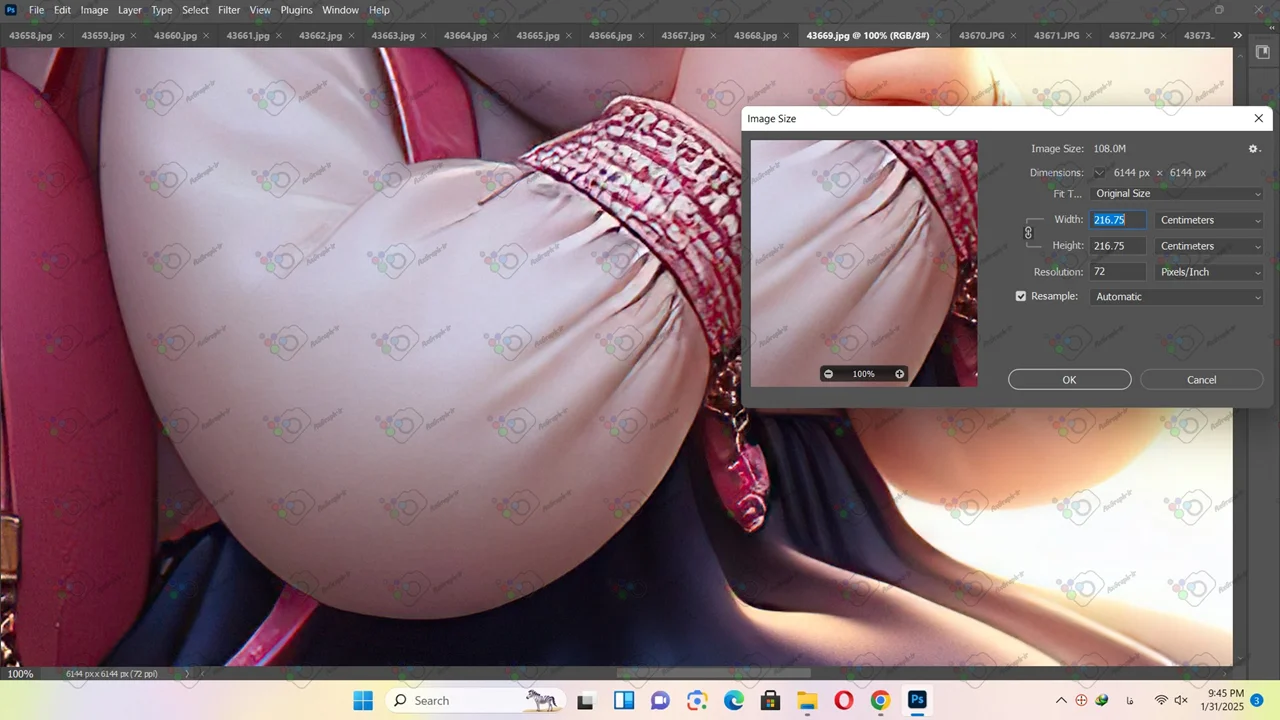1280x720 pixels.
Task: Click the OK button
Action: pos(1069,380)
